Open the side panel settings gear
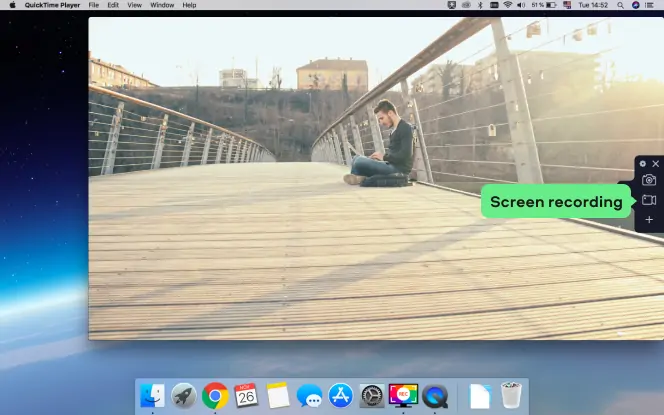This screenshot has width=664, height=415. coord(642,164)
